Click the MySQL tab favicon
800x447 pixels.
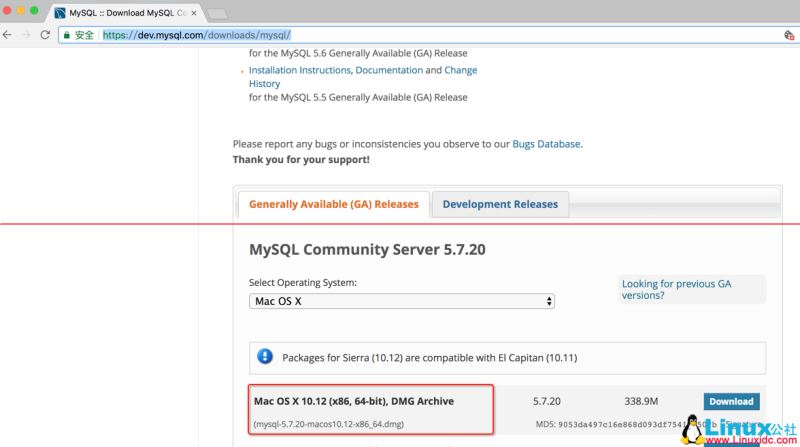(61, 13)
